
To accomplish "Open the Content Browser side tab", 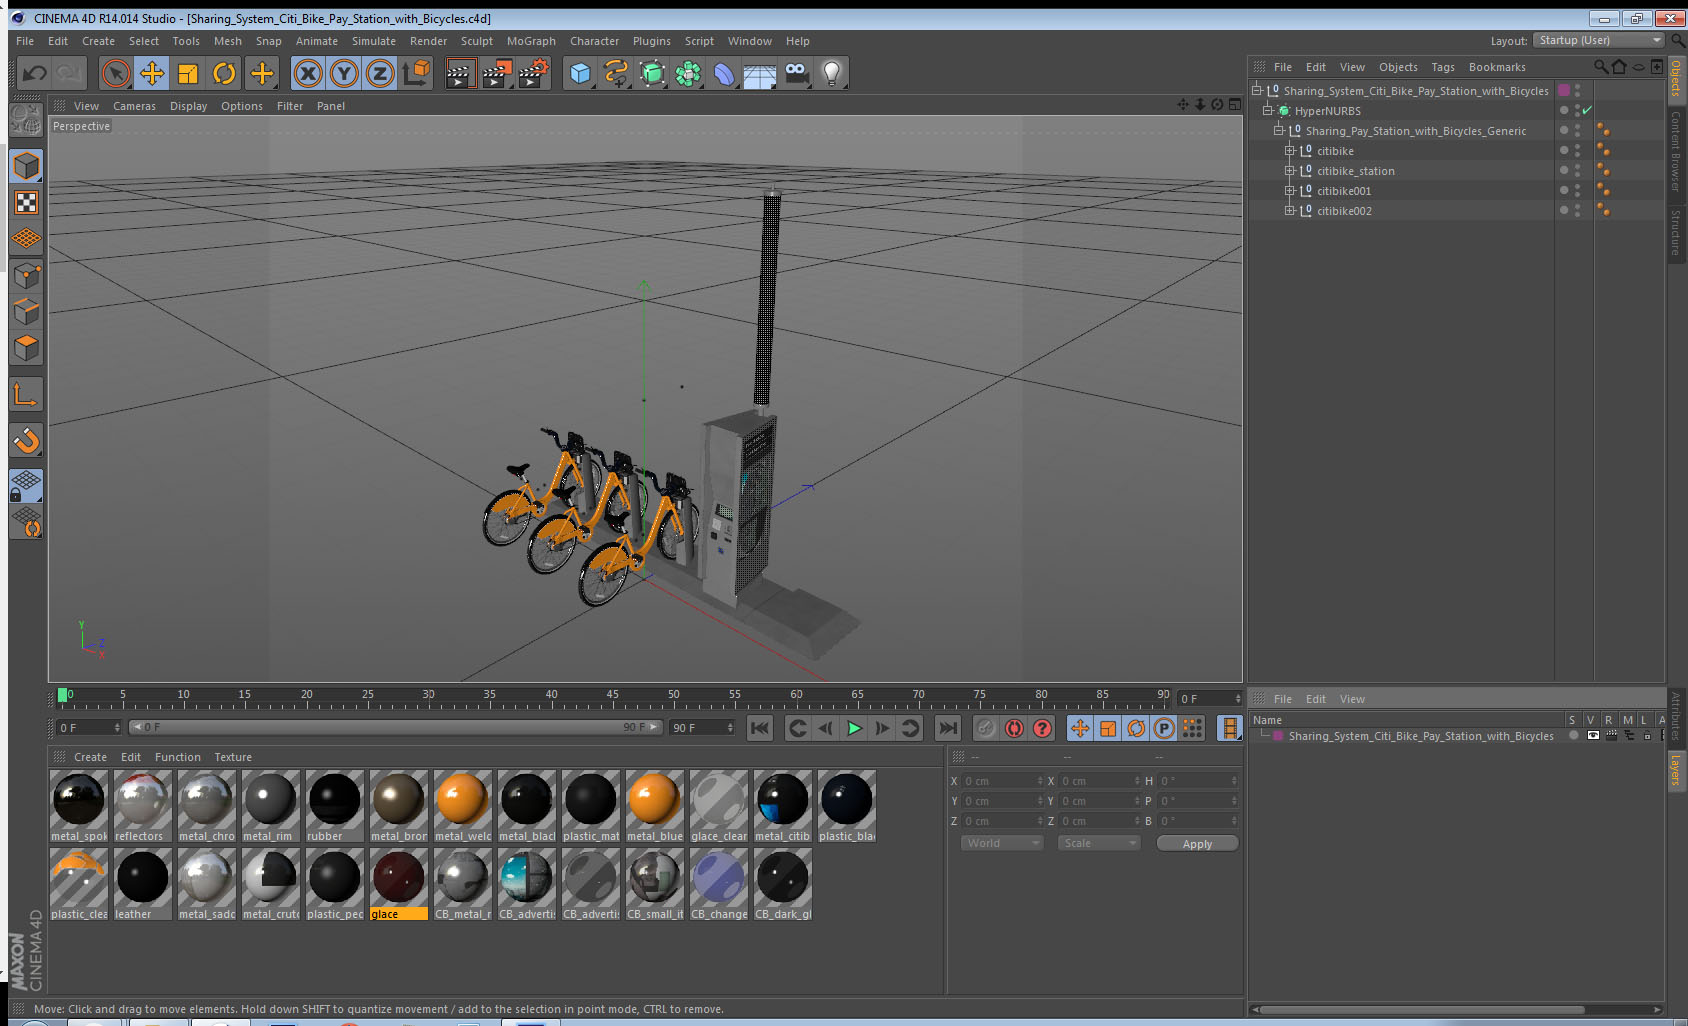I will point(1676,151).
